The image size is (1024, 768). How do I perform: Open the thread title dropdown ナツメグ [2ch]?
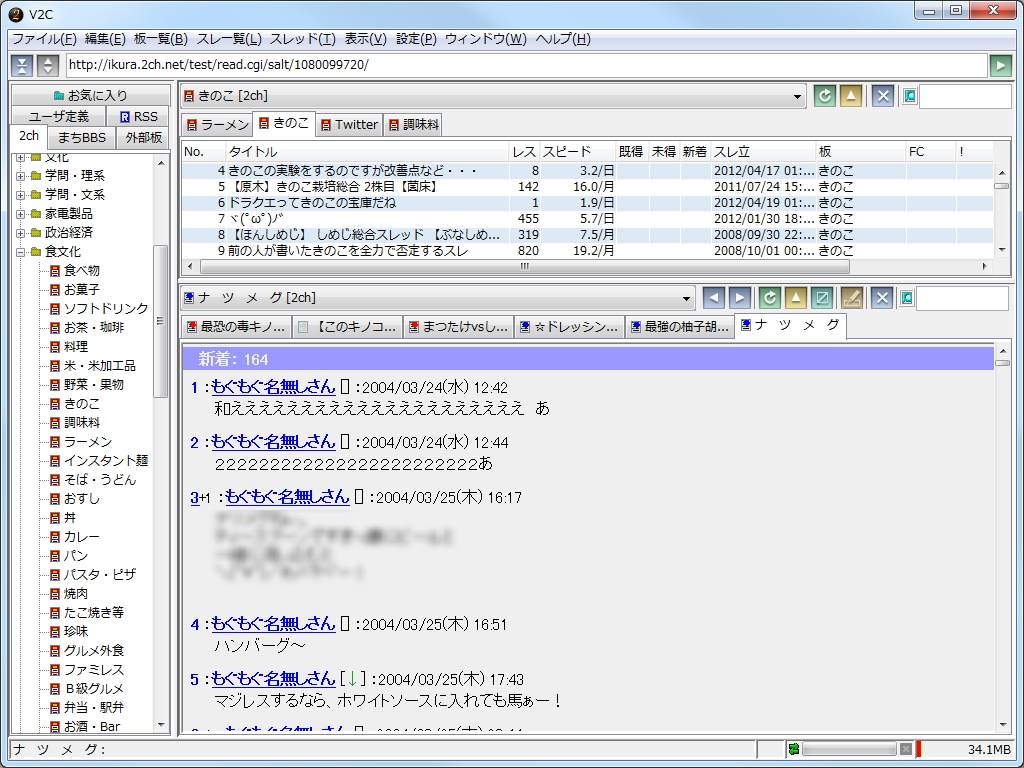687,297
